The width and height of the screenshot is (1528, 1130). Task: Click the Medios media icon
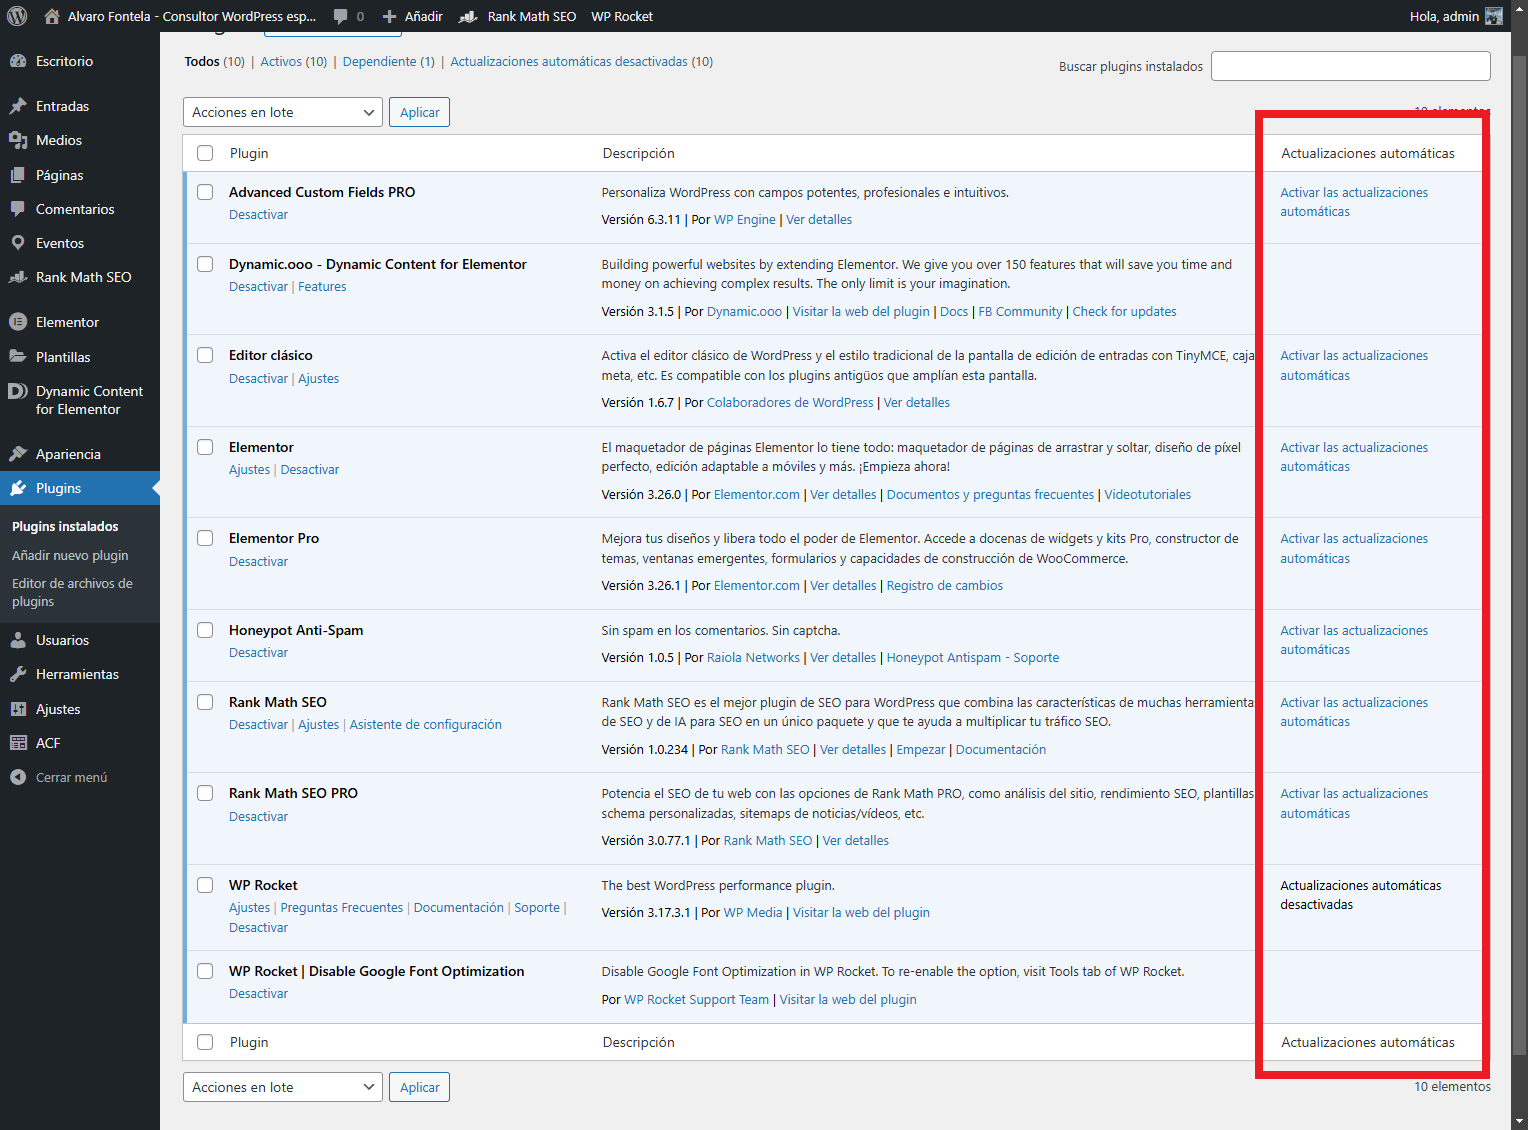(18, 140)
